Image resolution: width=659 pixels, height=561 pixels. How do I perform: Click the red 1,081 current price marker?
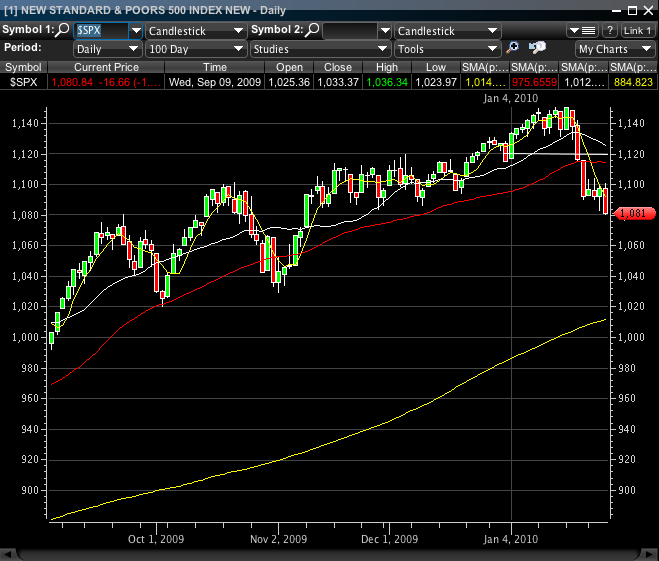tap(632, 213)
